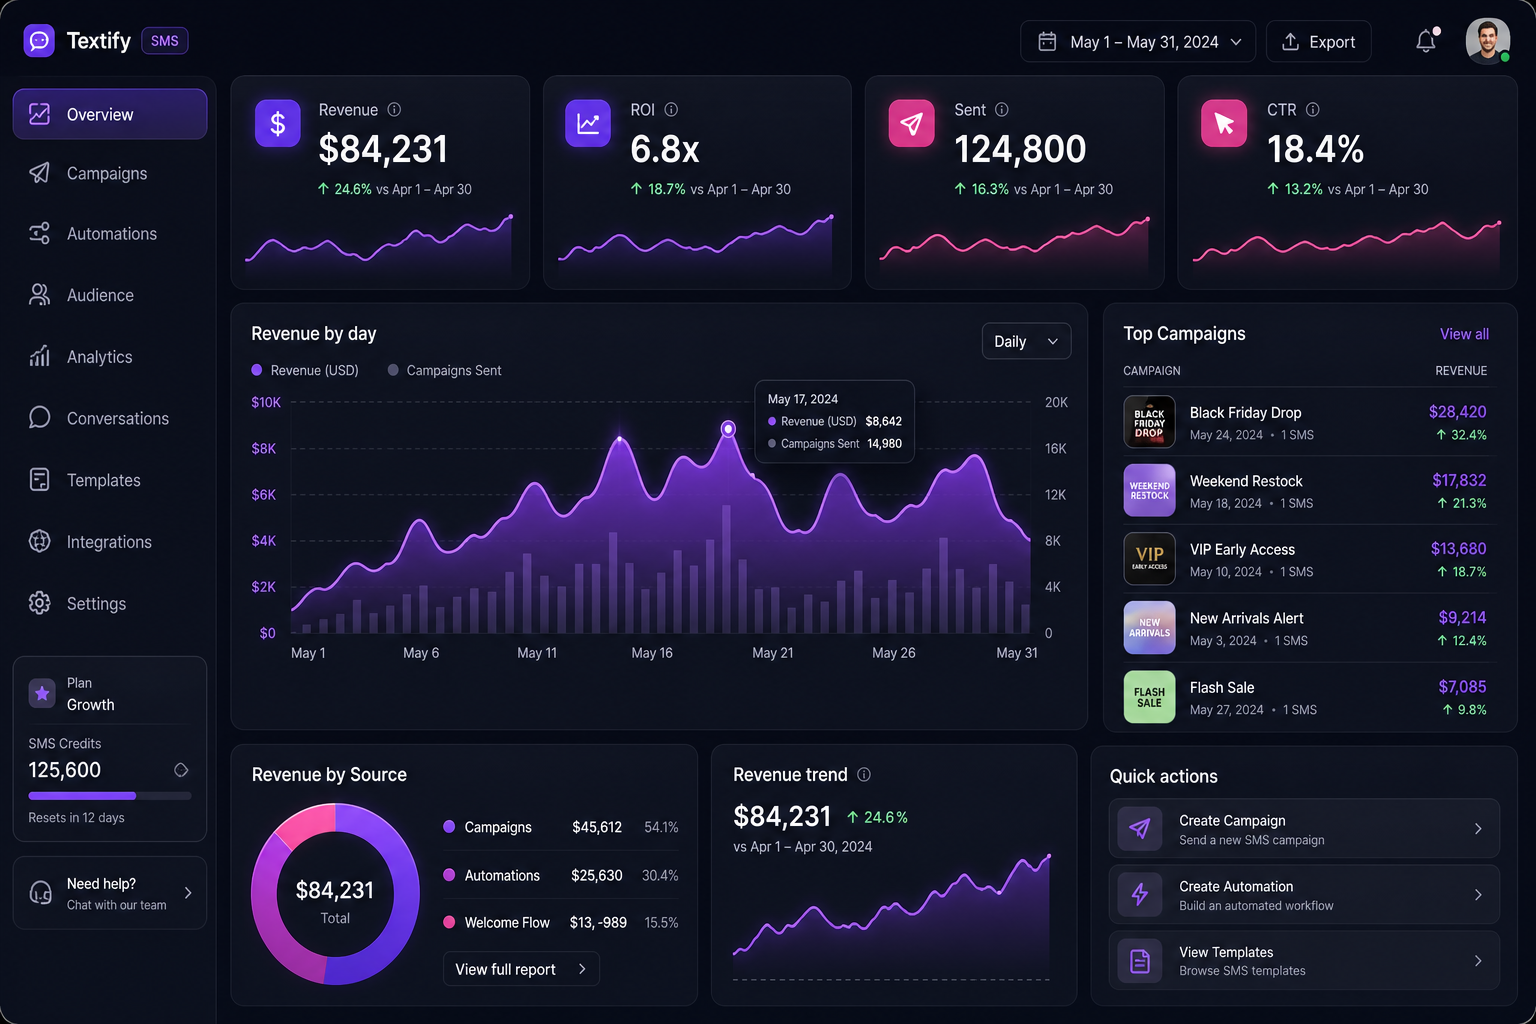
Task: Click the Templates sidebar icon
Action: point(39,480)
